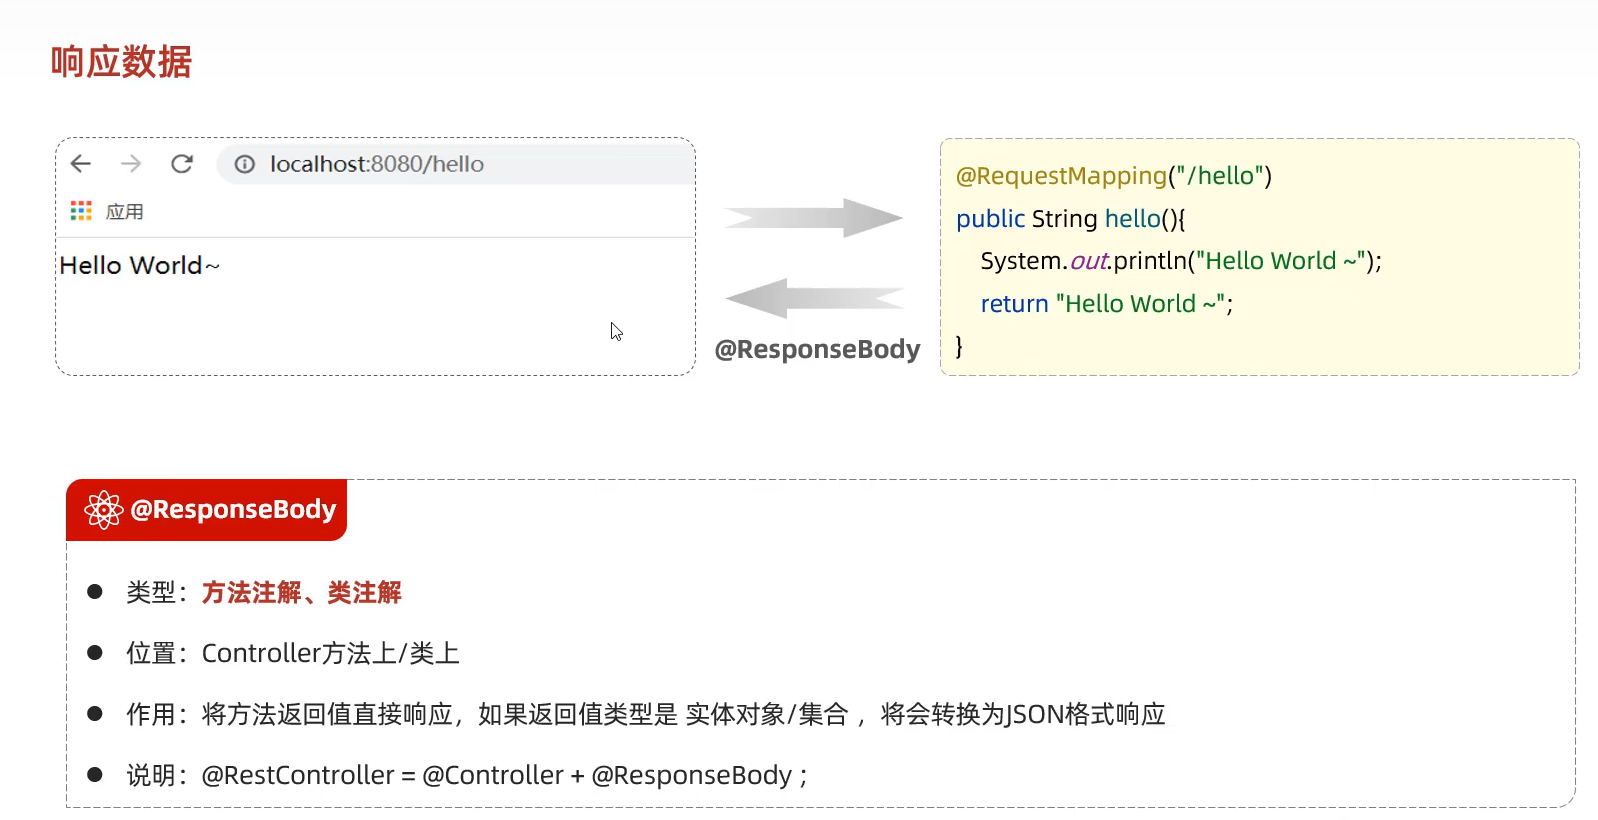The width and height of the screenshot is (1598, 820).
Task: Click the site info circle icon
Action: (245, 164)
